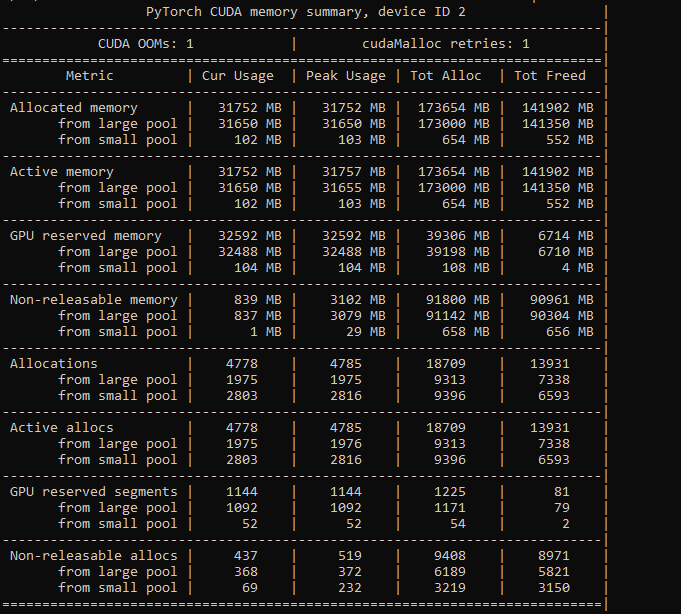
Task: Click the 'Tot Freed' column header
Action: 550,76
